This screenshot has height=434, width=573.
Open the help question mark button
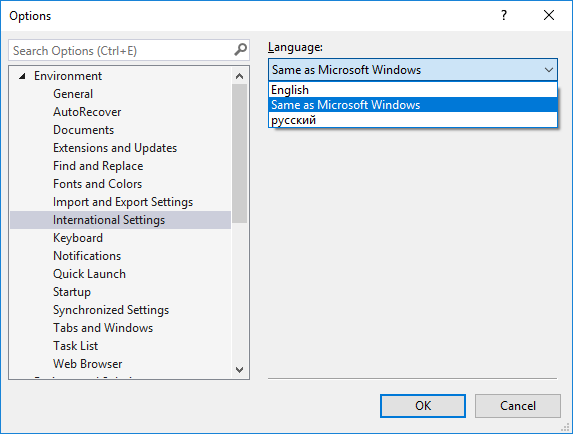pyautogui.click(x=504, y=15)
